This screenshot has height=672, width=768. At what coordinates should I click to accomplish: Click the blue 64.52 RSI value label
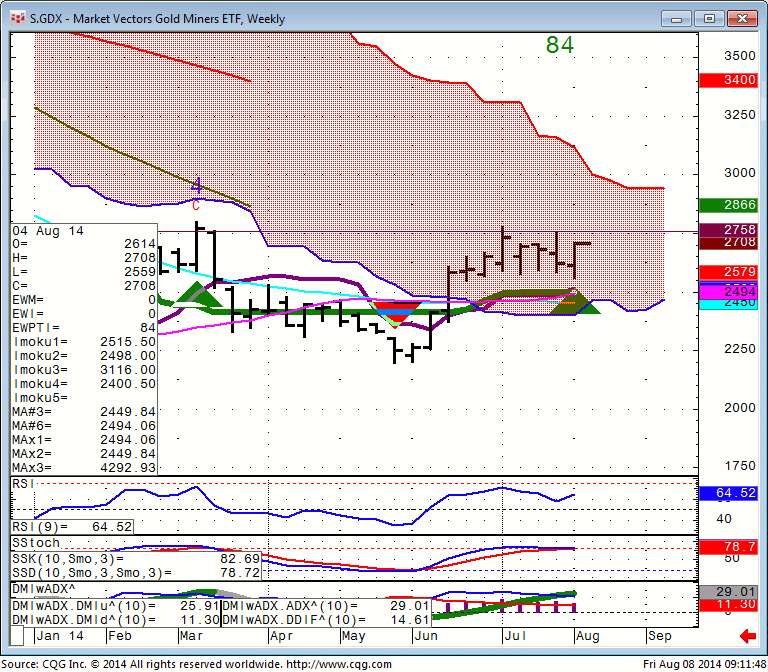(x=728, y=493)
